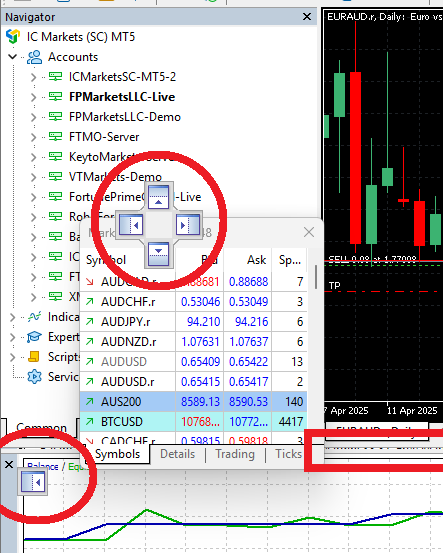The height and width of the screenshot is (553, 443).
Task: Select the FPMarketsLLC-Live account label
Action: (x=122, y=97)
